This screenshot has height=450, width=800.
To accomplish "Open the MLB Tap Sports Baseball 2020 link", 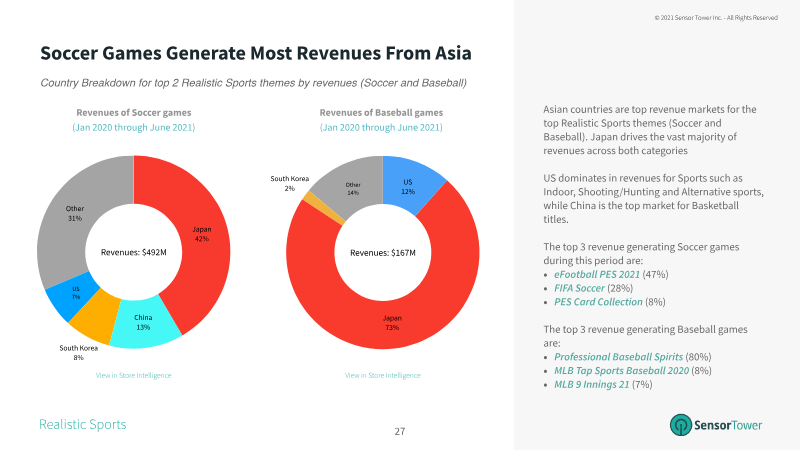I will tap(621, 371).
